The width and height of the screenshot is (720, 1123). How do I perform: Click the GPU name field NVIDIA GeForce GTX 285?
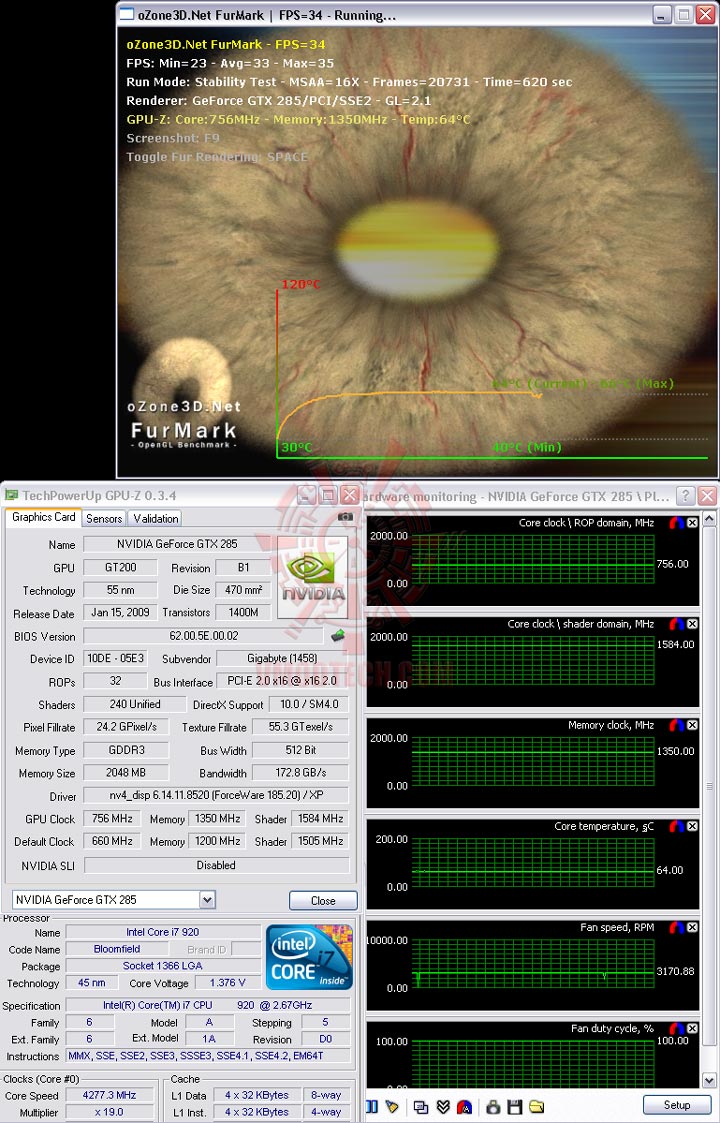[177, 544]
